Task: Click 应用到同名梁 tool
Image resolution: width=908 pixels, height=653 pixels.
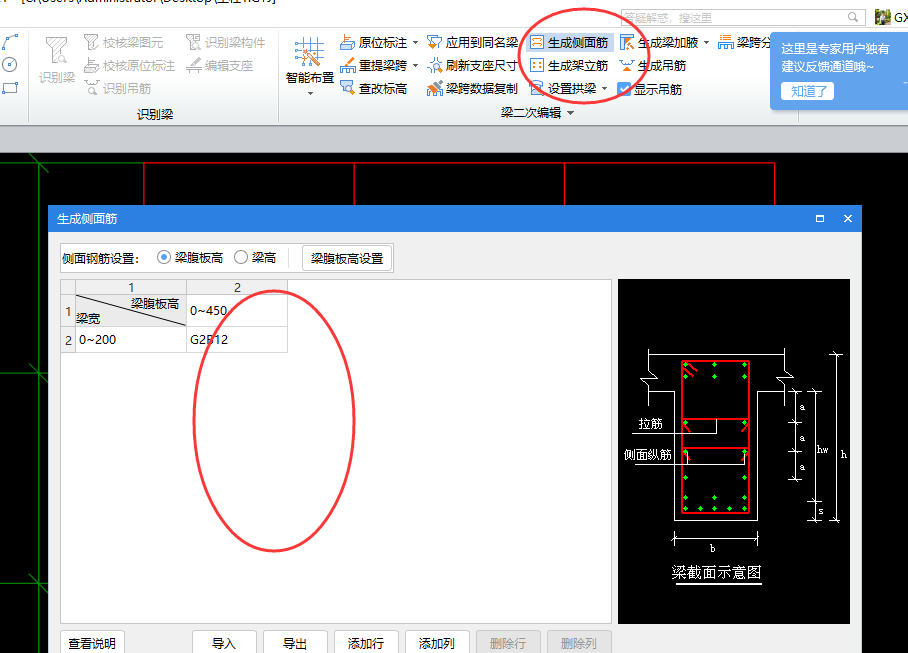Action: [473, 42]
